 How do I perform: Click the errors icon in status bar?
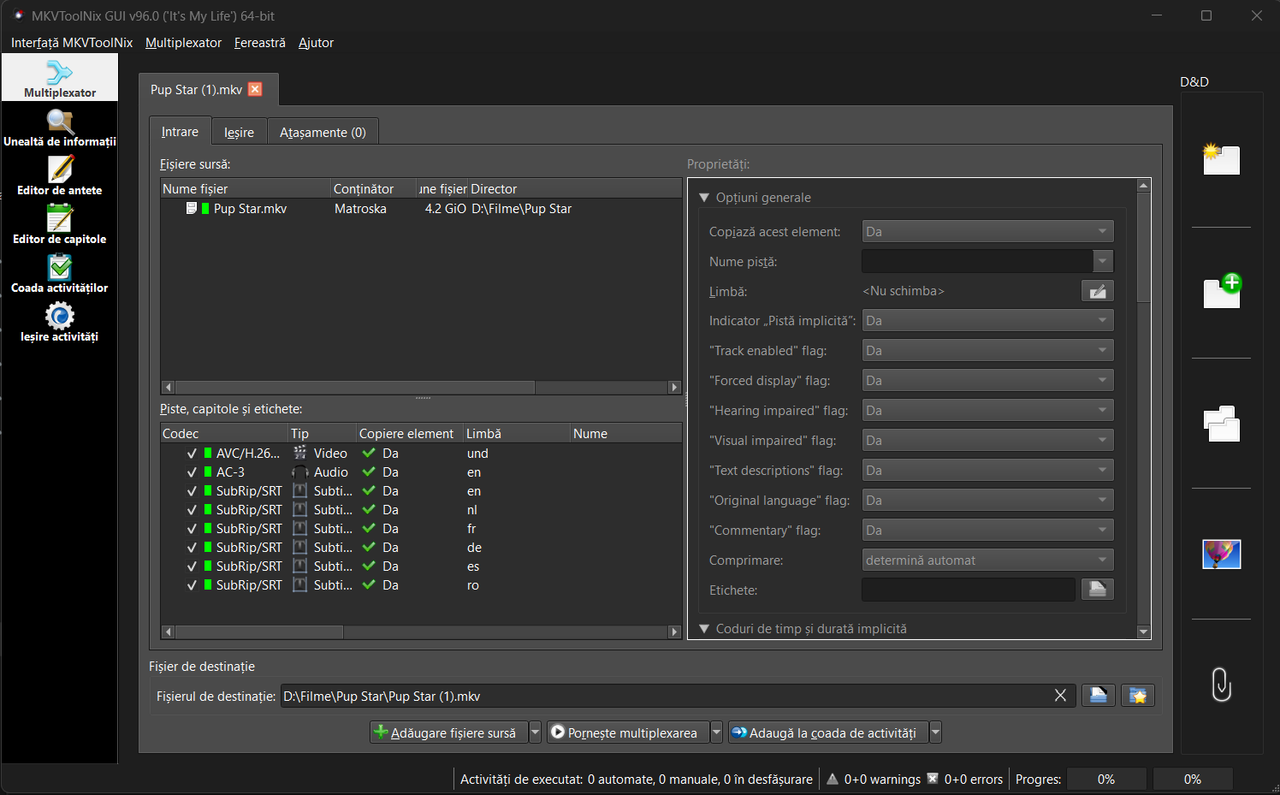click(x=932, y=778)
